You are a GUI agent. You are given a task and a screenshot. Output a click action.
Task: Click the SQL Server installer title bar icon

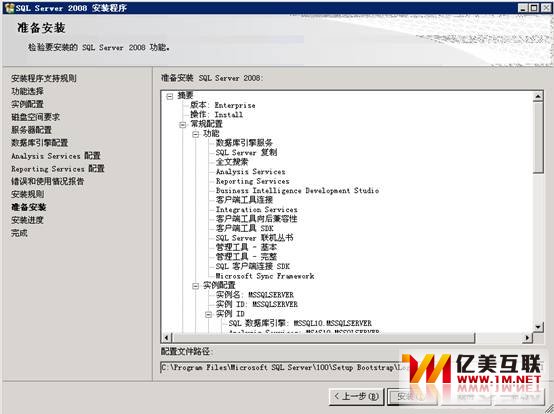[9, 8]
